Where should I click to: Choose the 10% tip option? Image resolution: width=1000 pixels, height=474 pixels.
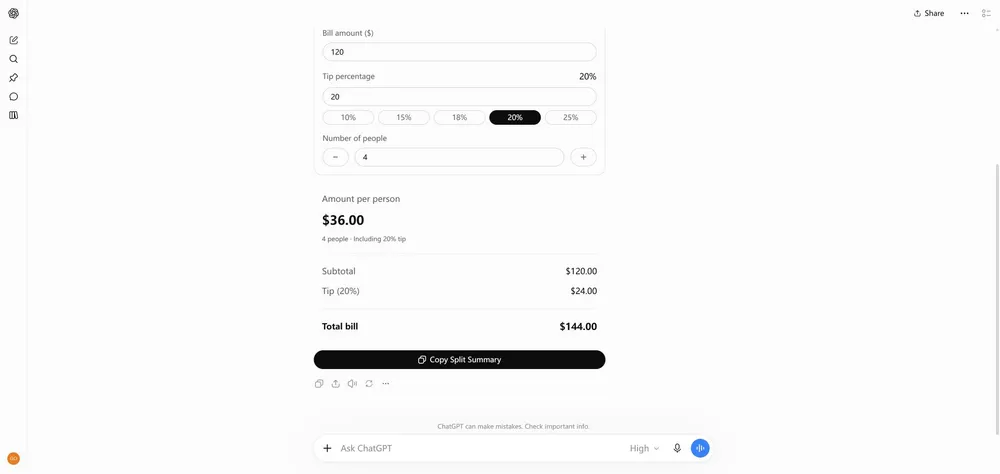click(348, 117)
